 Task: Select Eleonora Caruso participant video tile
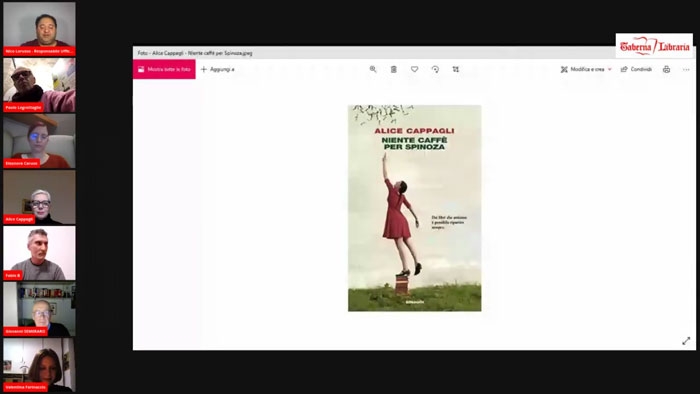point(39,141)
